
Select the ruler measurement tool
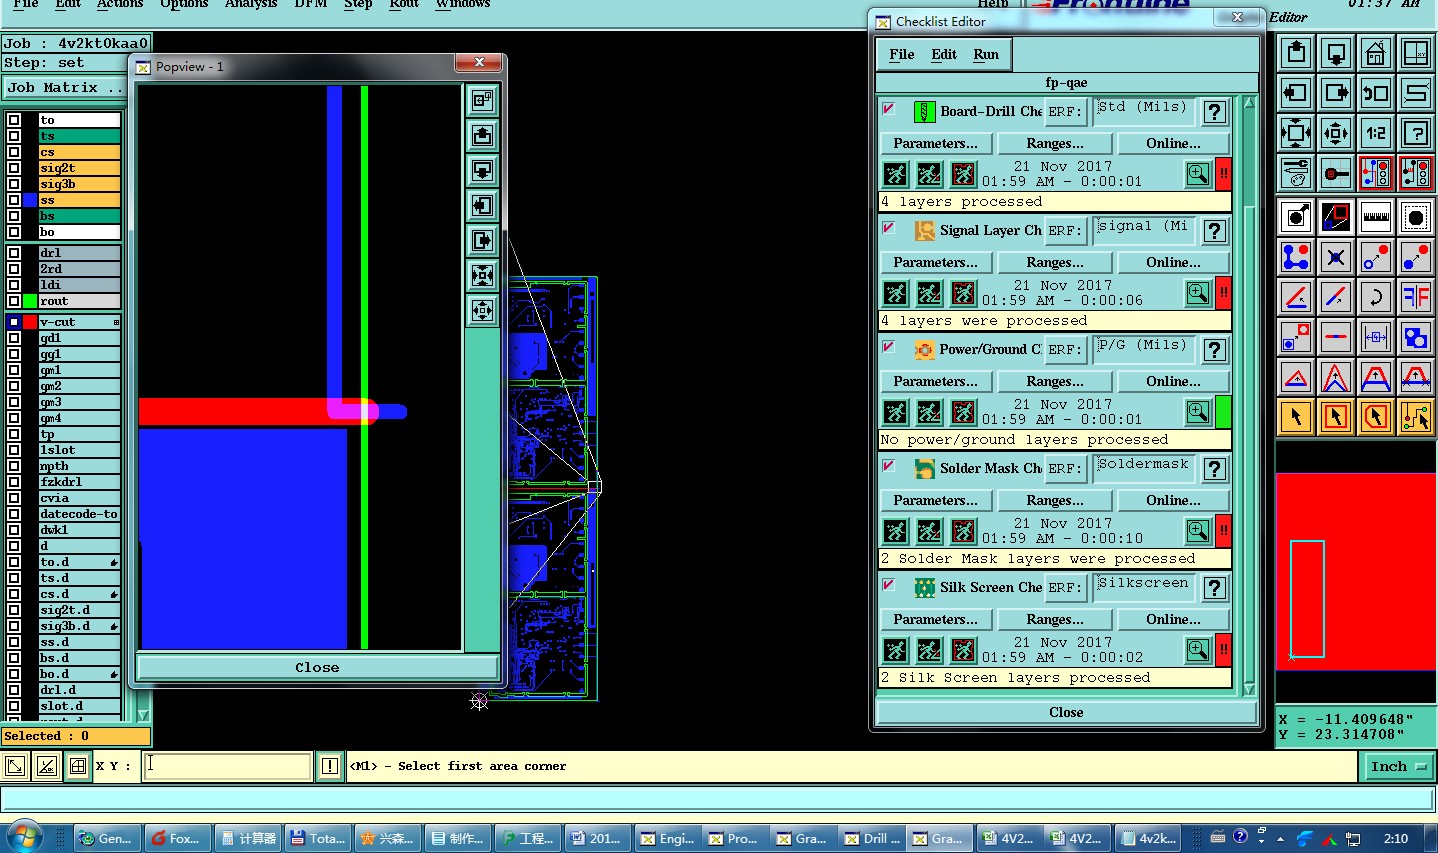(1376, 216)
